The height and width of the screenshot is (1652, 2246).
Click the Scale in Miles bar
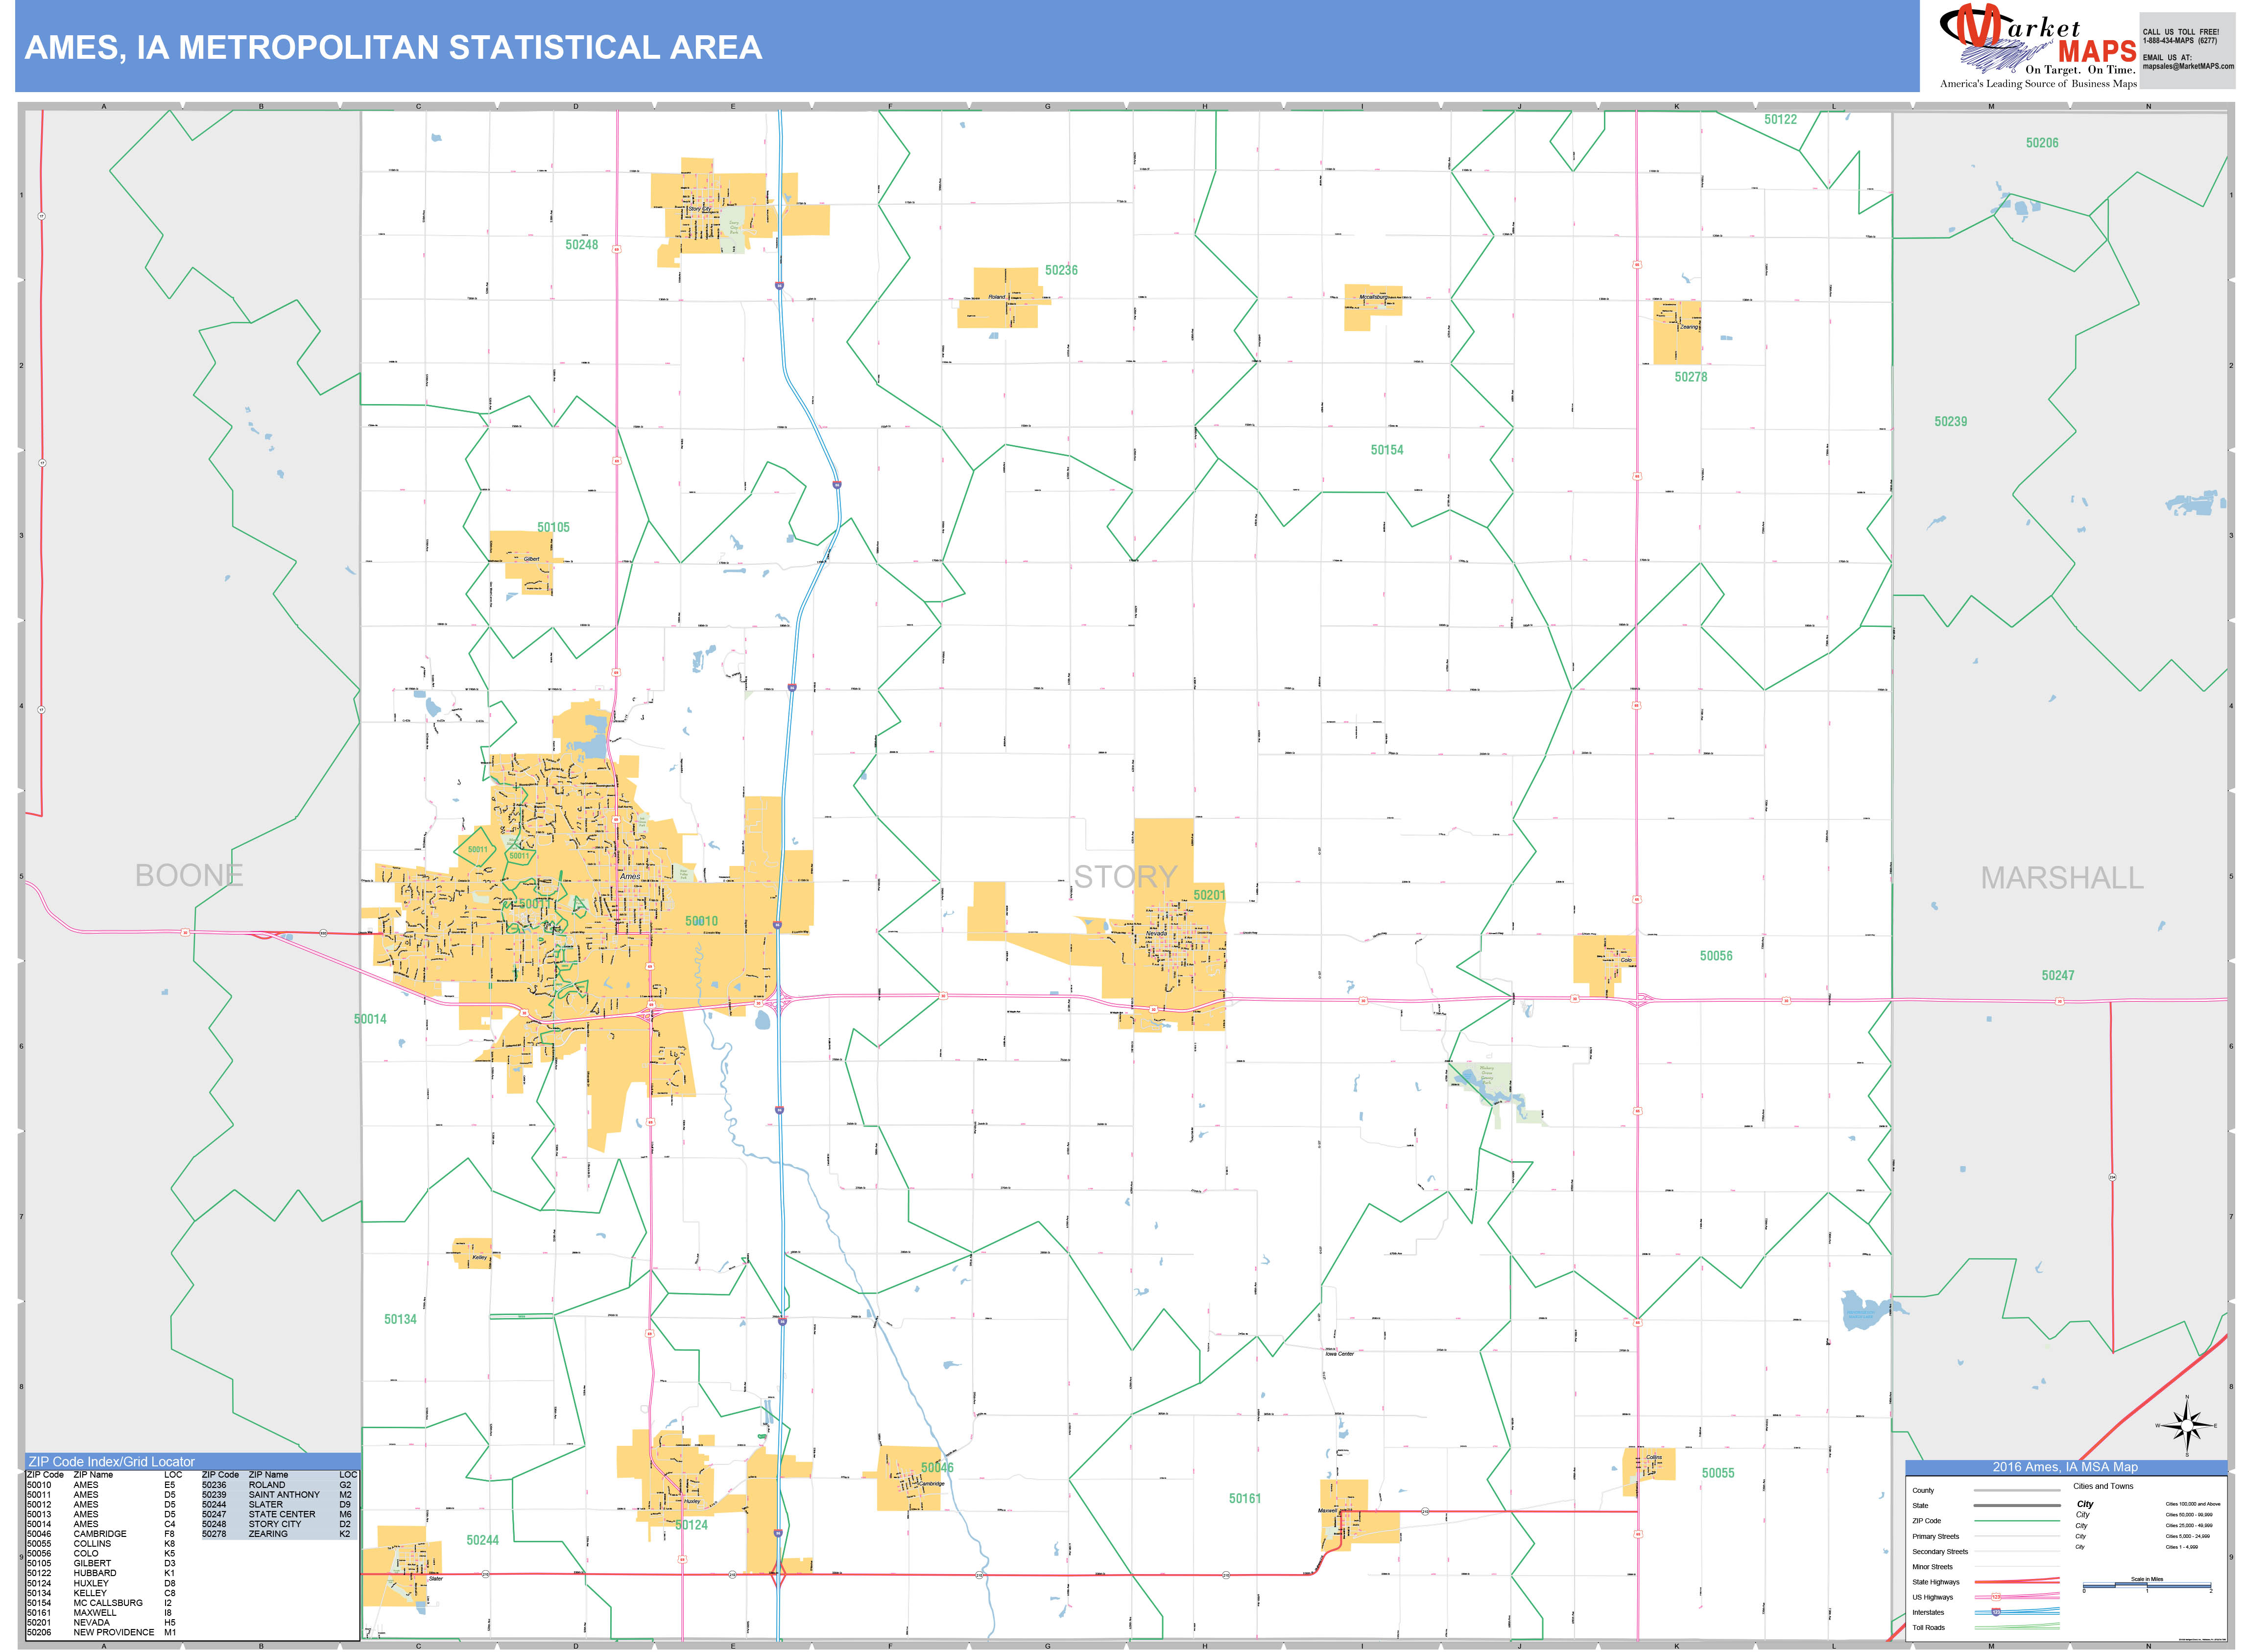tap(2146, 1586)
